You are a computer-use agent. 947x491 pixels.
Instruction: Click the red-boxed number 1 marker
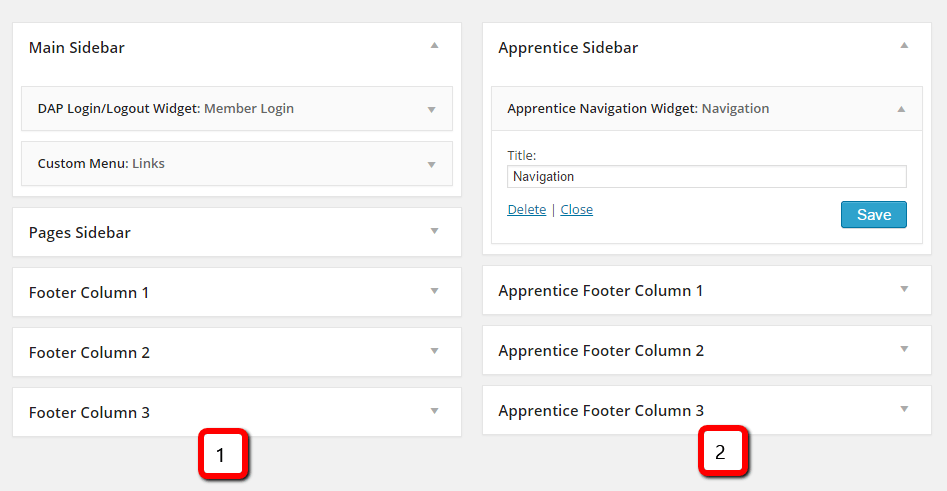224,455
